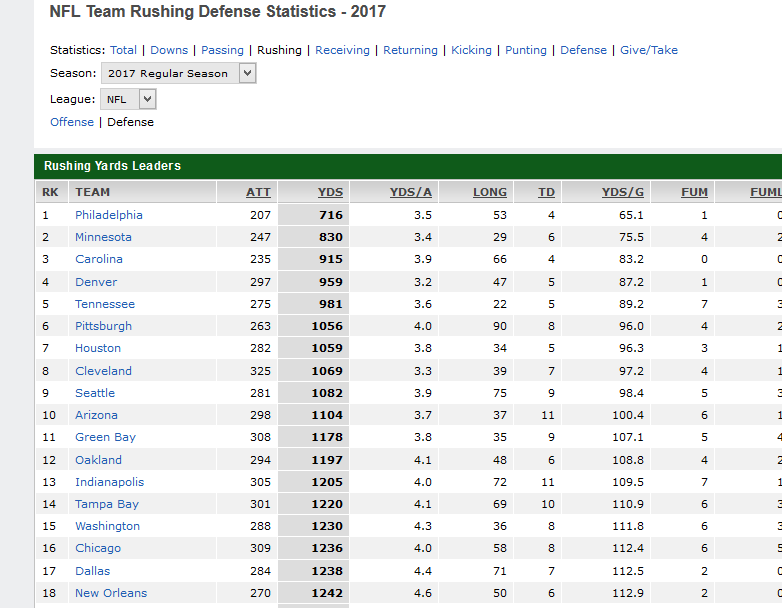The height and width of the screenshot is (608, 782).
Task: Click the TEAM column header
Action: (x=92, y=192)
